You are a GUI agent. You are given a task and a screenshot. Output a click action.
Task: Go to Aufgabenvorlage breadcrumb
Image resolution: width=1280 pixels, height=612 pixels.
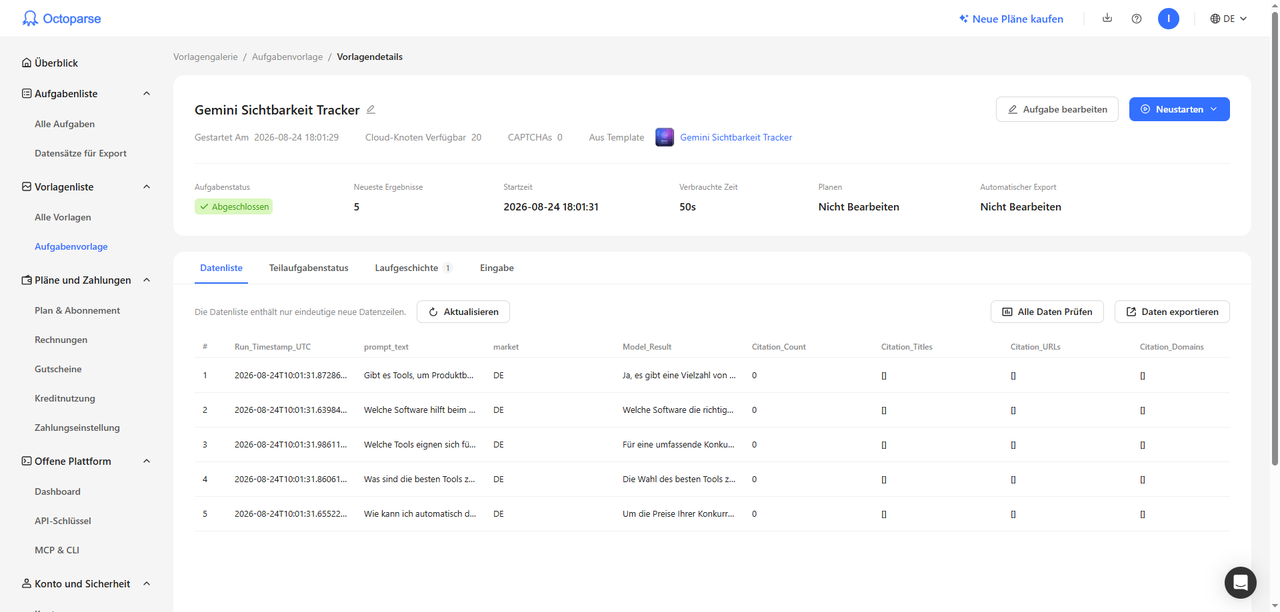click(287, 57)
